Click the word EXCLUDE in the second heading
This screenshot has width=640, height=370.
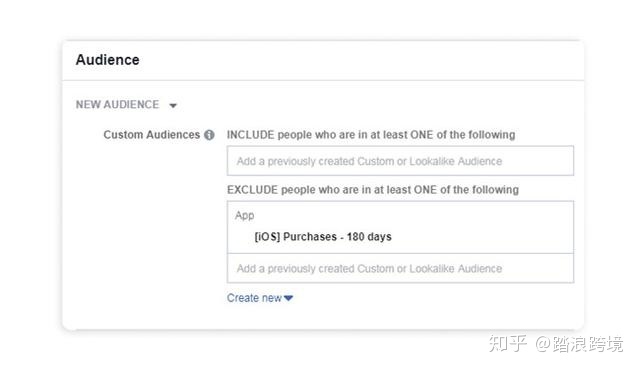[x=252, y=190]
